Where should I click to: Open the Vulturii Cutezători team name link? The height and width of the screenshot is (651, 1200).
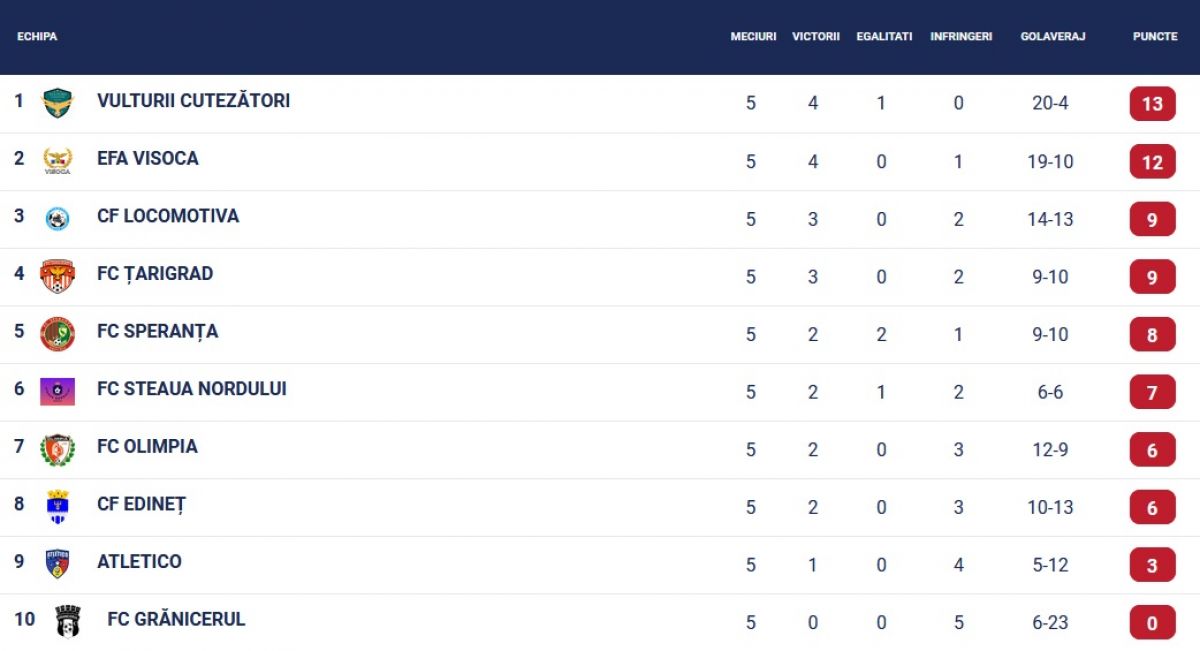click(193, 101)
